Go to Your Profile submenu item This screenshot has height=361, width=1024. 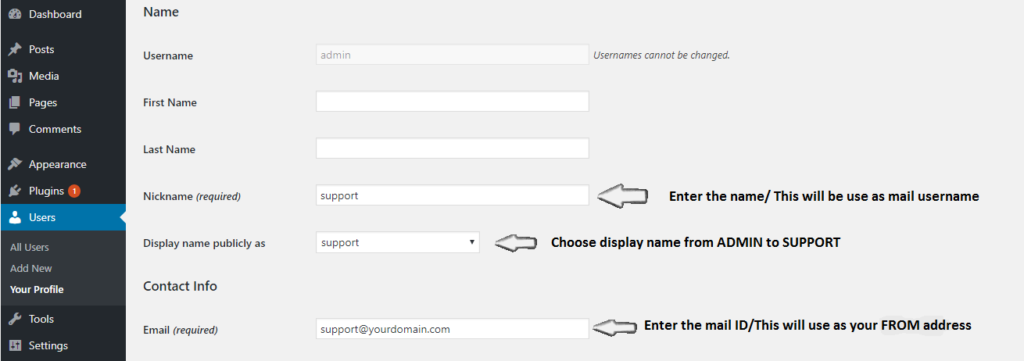pyautogui.click(x=37, y=289)
